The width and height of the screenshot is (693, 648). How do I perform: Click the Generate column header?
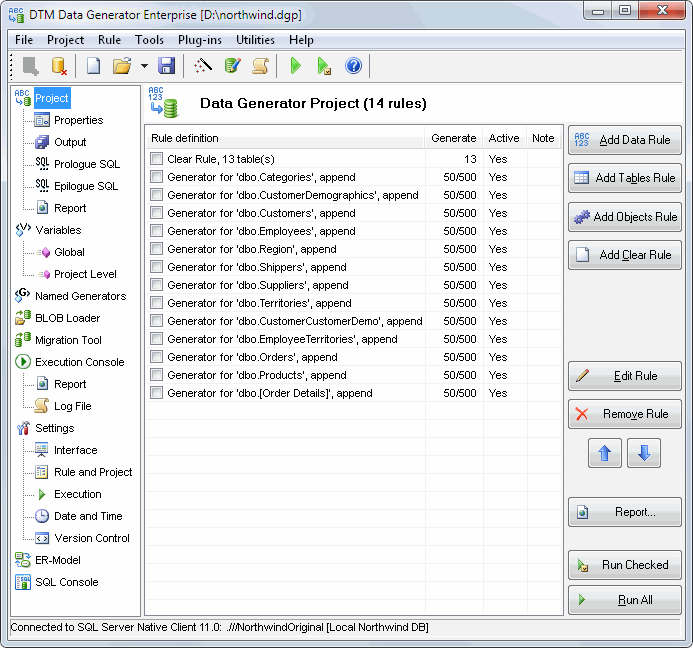453,138
